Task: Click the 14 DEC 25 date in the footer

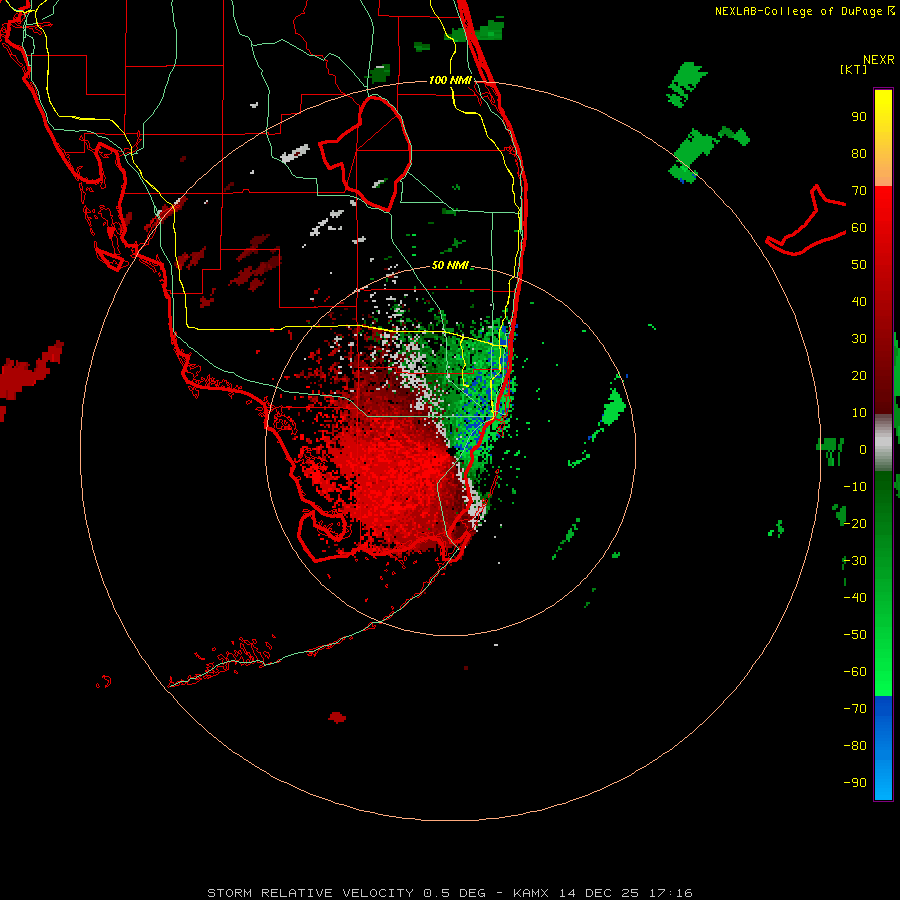Action: pyautogui.click(x=599, y=893)
